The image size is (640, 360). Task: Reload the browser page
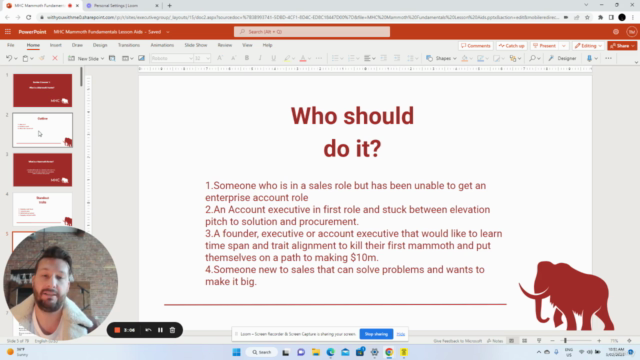(x=29, y=17)
